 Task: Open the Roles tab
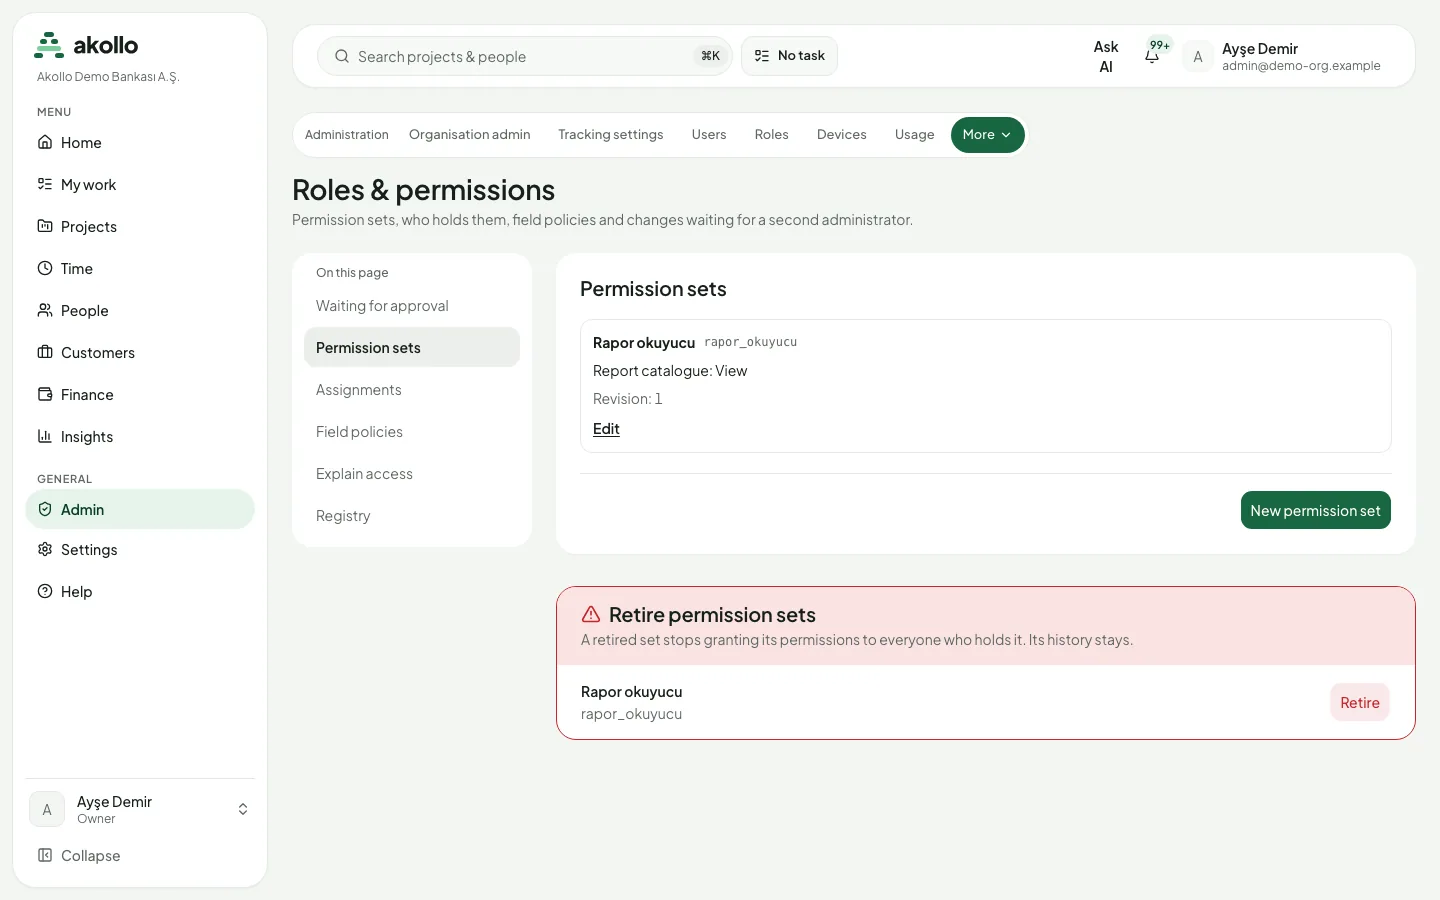point(772,135)
